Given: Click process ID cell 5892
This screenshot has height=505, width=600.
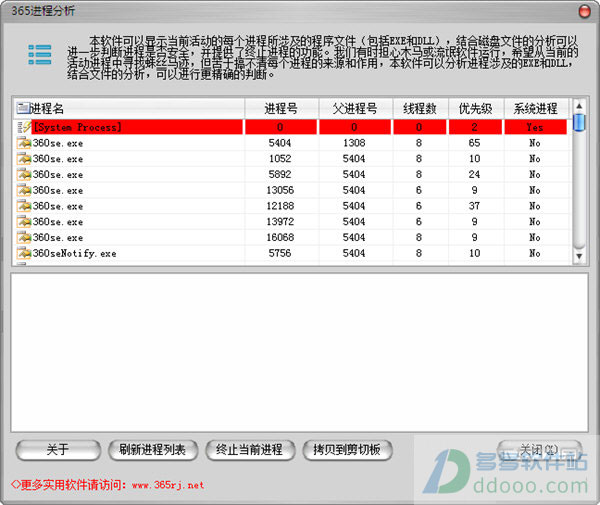Looking at the screenshot, I should [x=280, y=174].
